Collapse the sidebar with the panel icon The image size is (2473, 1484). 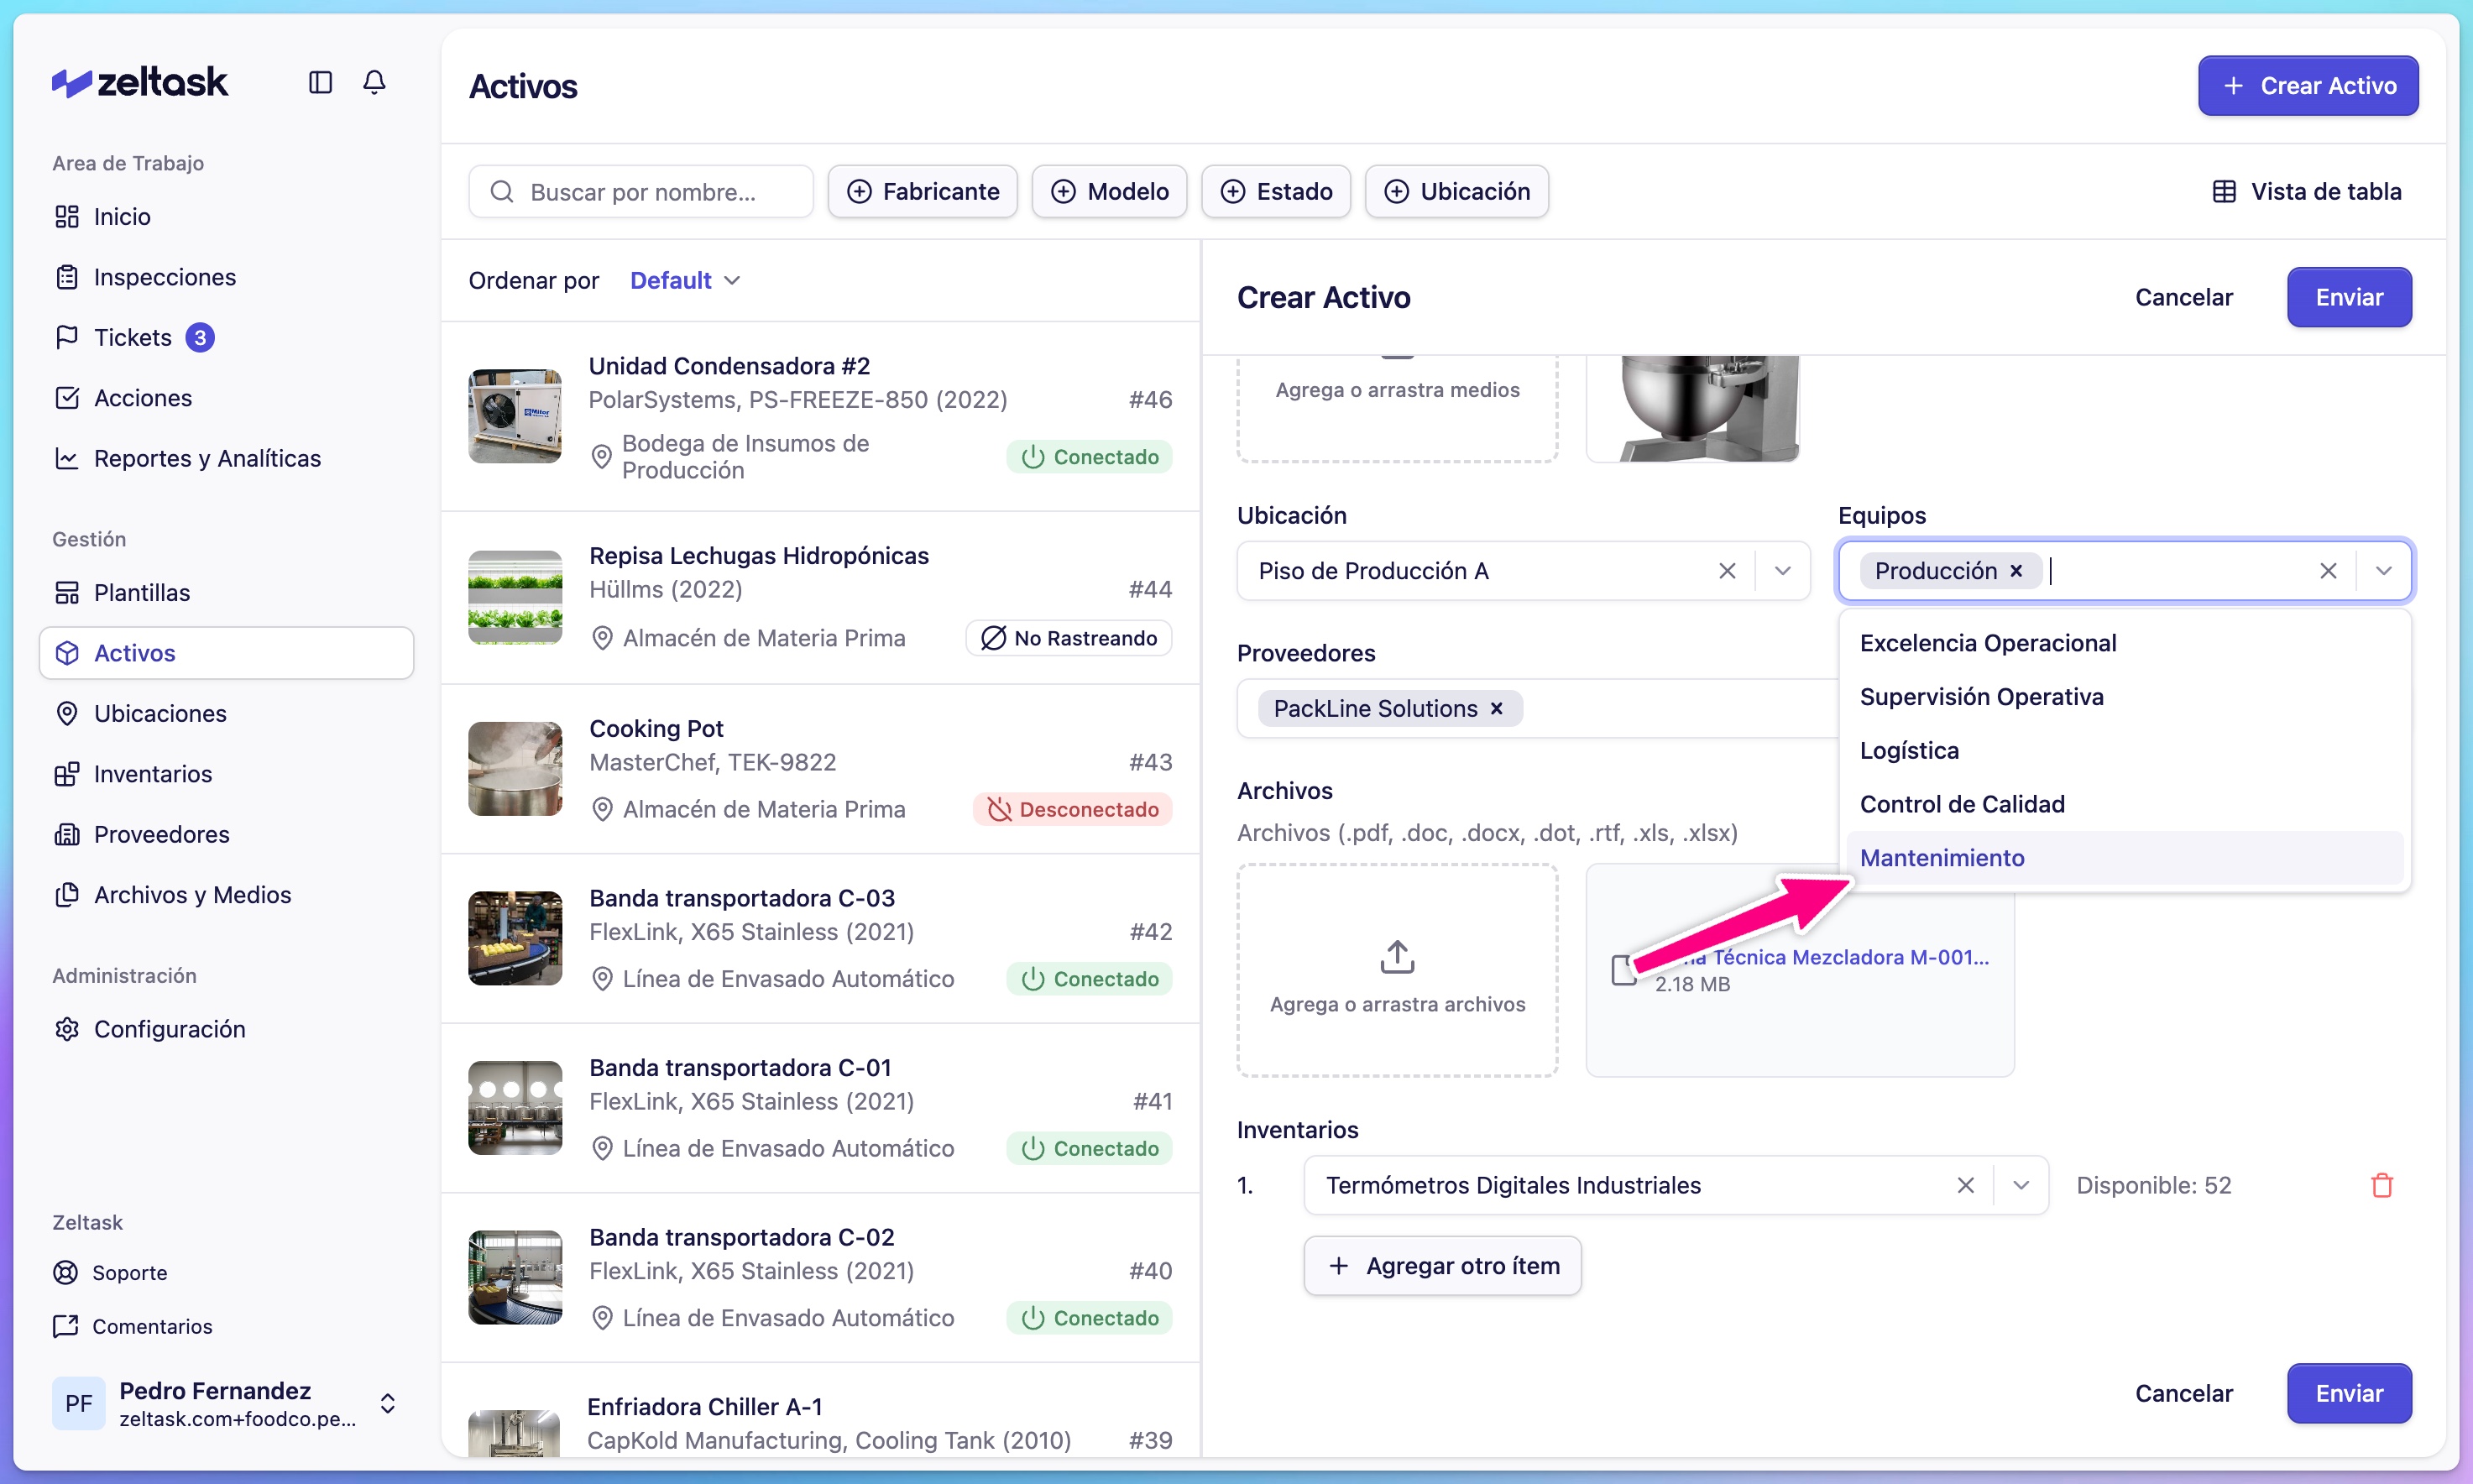[320, 82]
